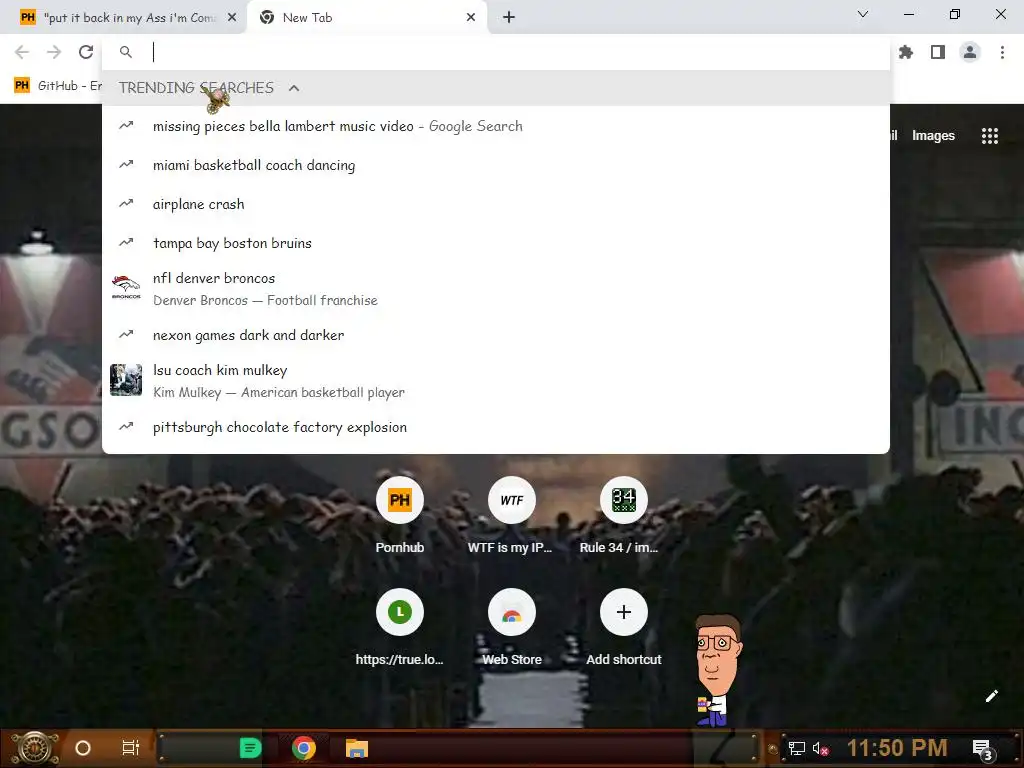Image resolution: width=1024 pixels, height=768 pixels.
Task: Collapse the Trending Searches section chevron
Action: coord(294,88)
